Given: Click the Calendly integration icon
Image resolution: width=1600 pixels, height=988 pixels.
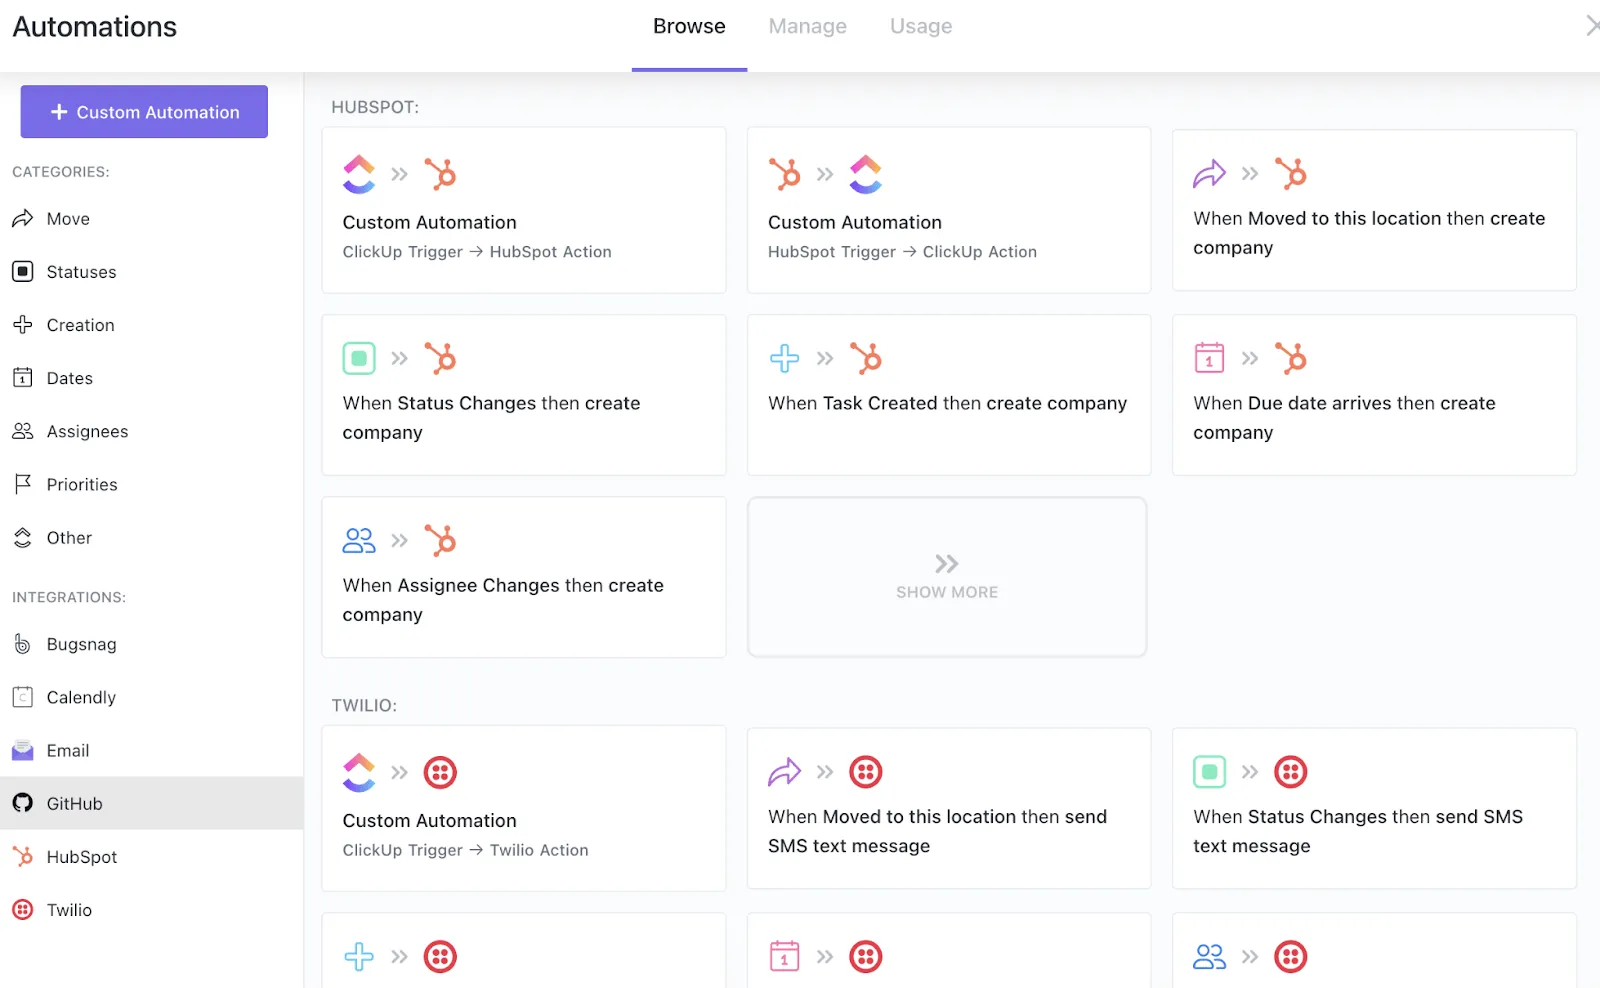Looking at the screenshot, I should tap(23, 697).
